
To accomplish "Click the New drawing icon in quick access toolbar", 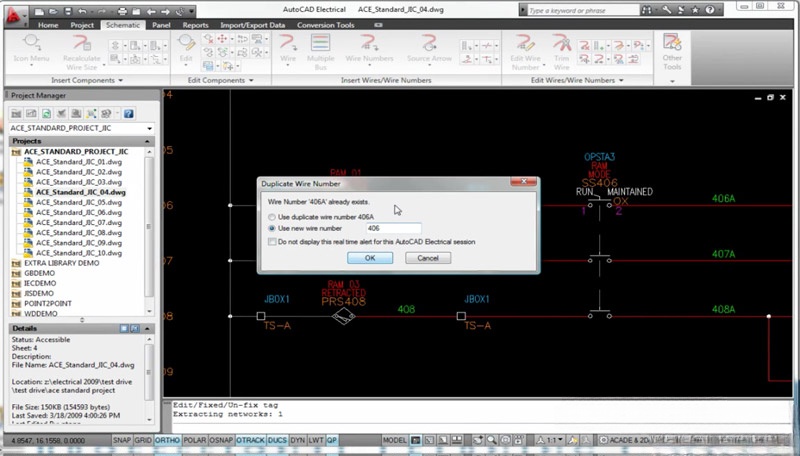I will tap(40, 11).
